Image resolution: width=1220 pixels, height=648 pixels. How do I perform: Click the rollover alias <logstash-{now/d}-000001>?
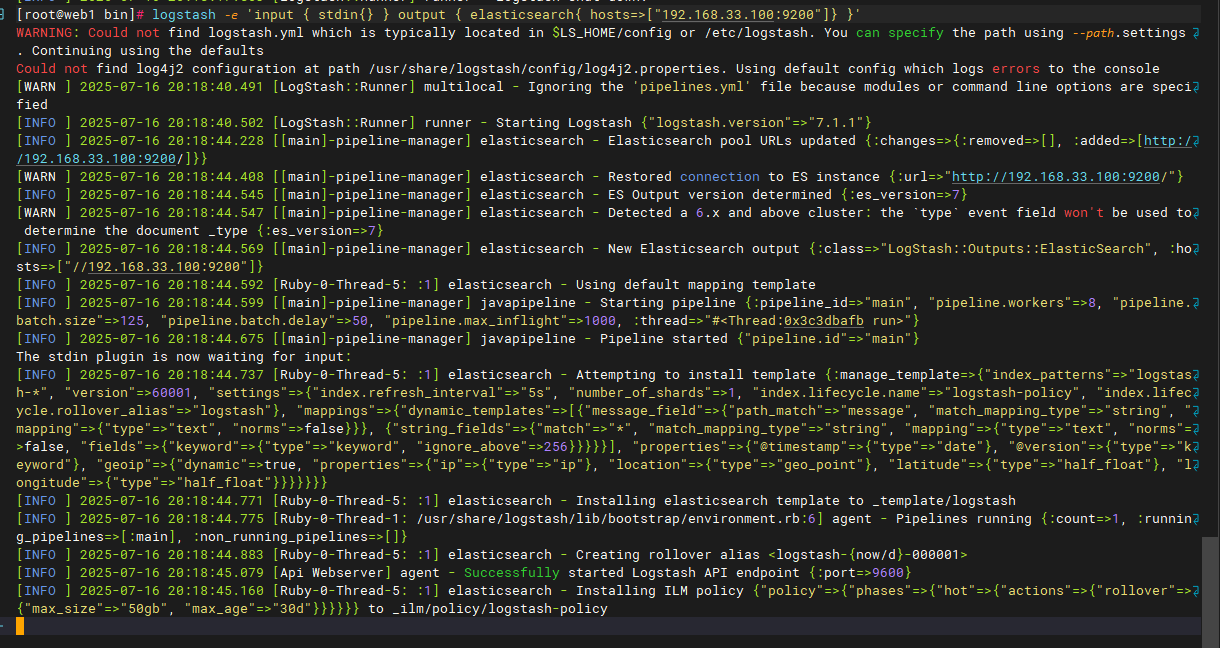868,555
